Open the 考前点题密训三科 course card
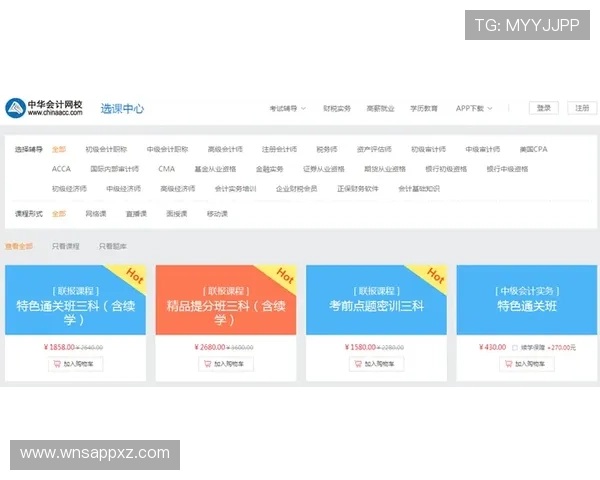This screenshot has height=480, width=600. pyautogui.click(x=376, y=300)
